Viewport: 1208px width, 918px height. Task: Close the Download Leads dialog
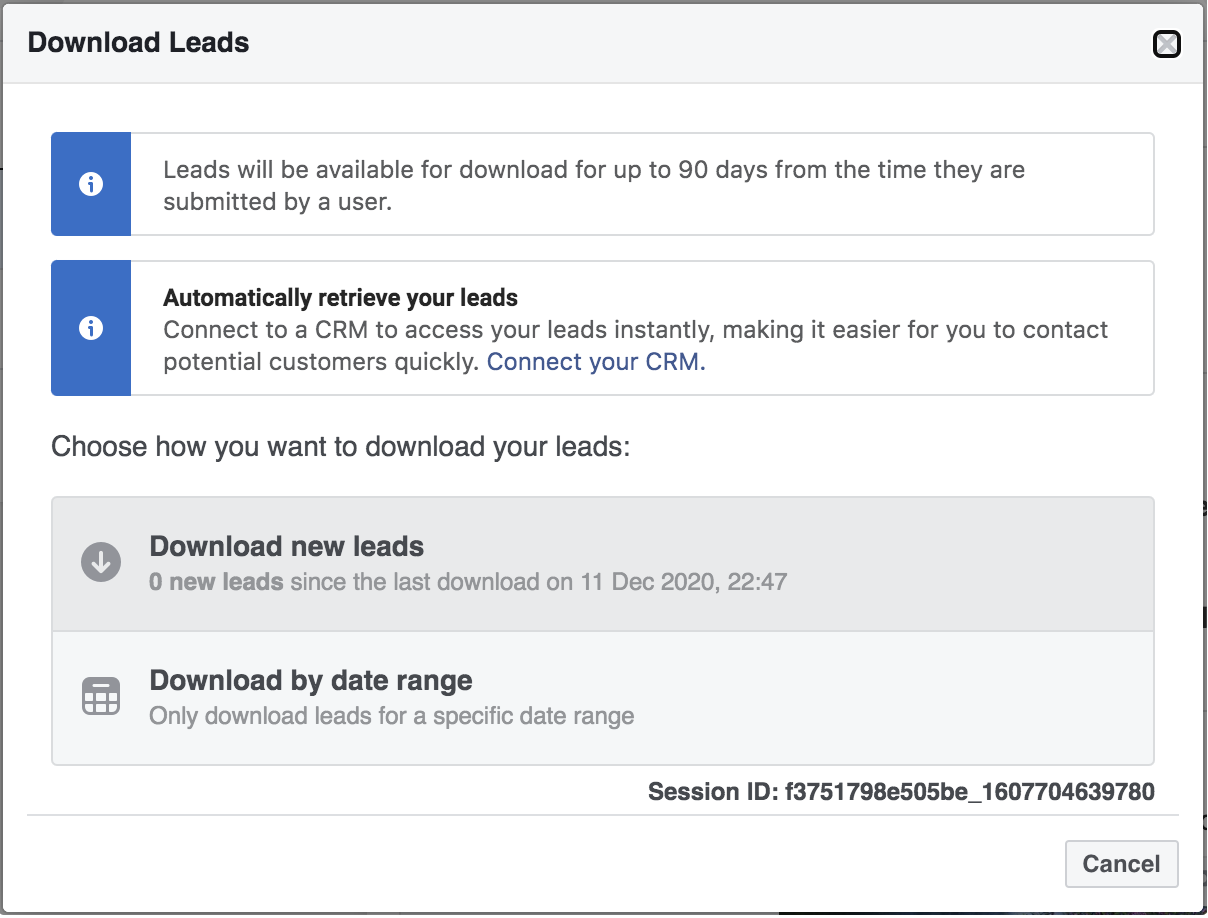(x=1166, y=44)
